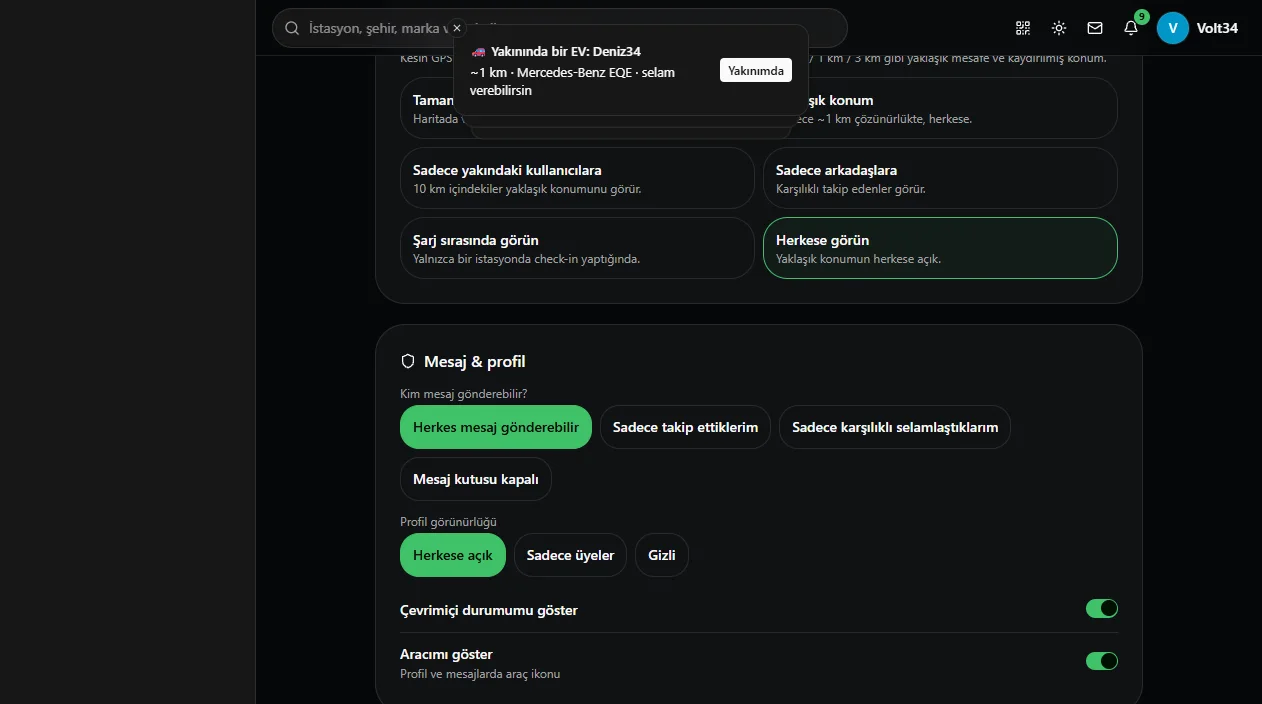The width and height of the screenshot is (1262, 704).
Task: Select Şarj sırasında görün option
Action: coord(577,248)
